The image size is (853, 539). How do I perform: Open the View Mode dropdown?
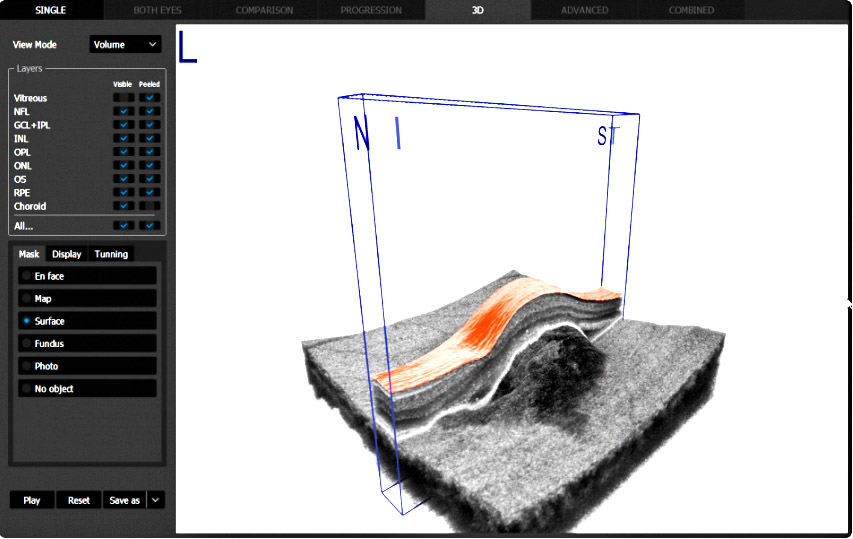[125, 45]
